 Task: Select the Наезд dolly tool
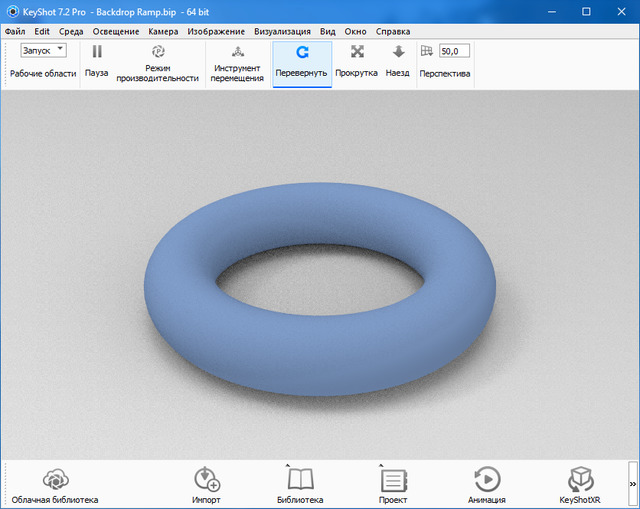point(398,61)
